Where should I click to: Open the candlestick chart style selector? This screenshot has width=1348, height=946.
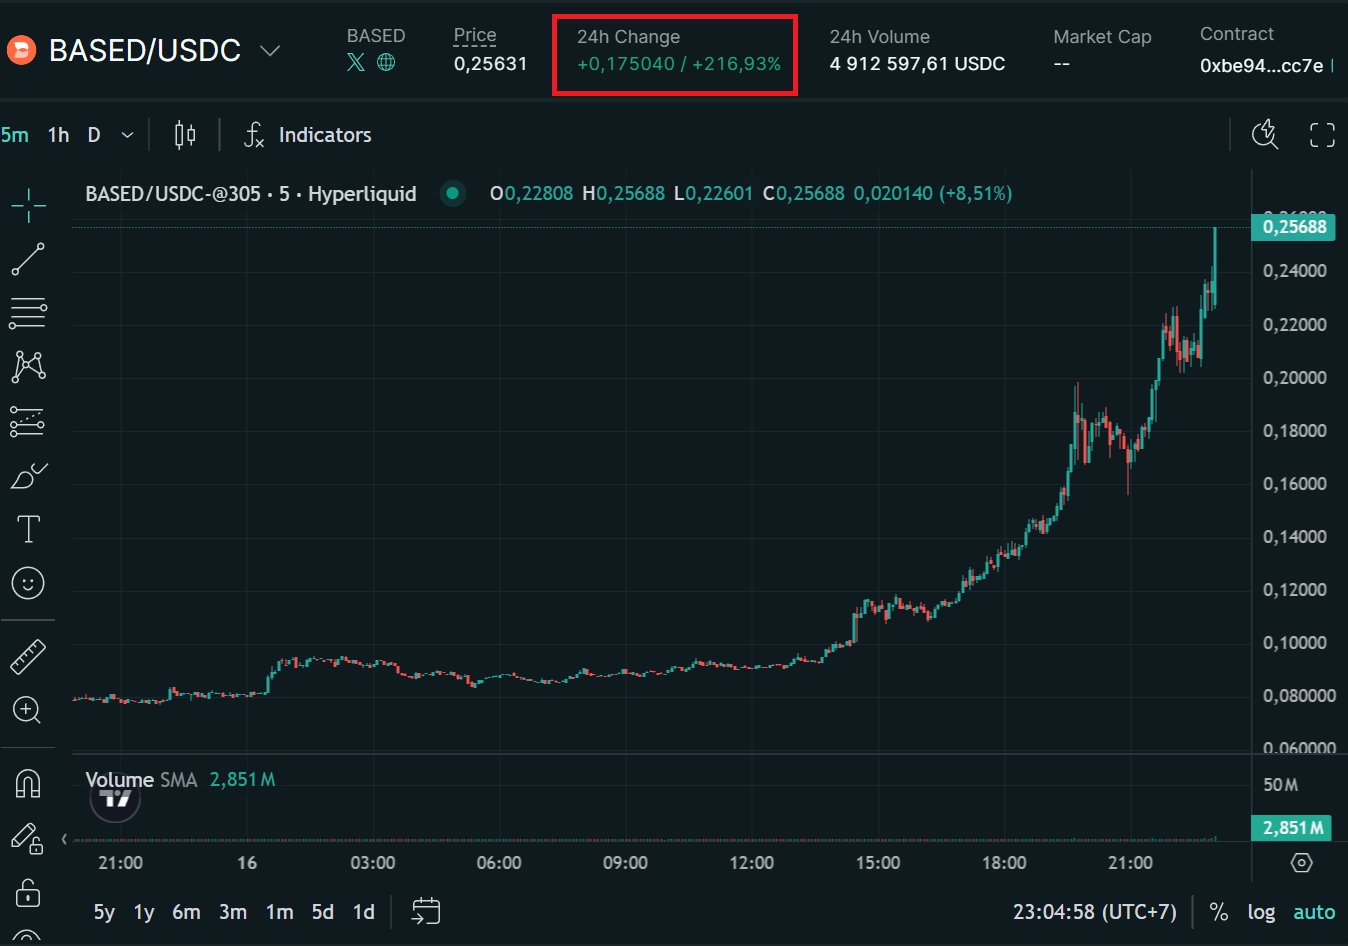(x=185, y=135)
